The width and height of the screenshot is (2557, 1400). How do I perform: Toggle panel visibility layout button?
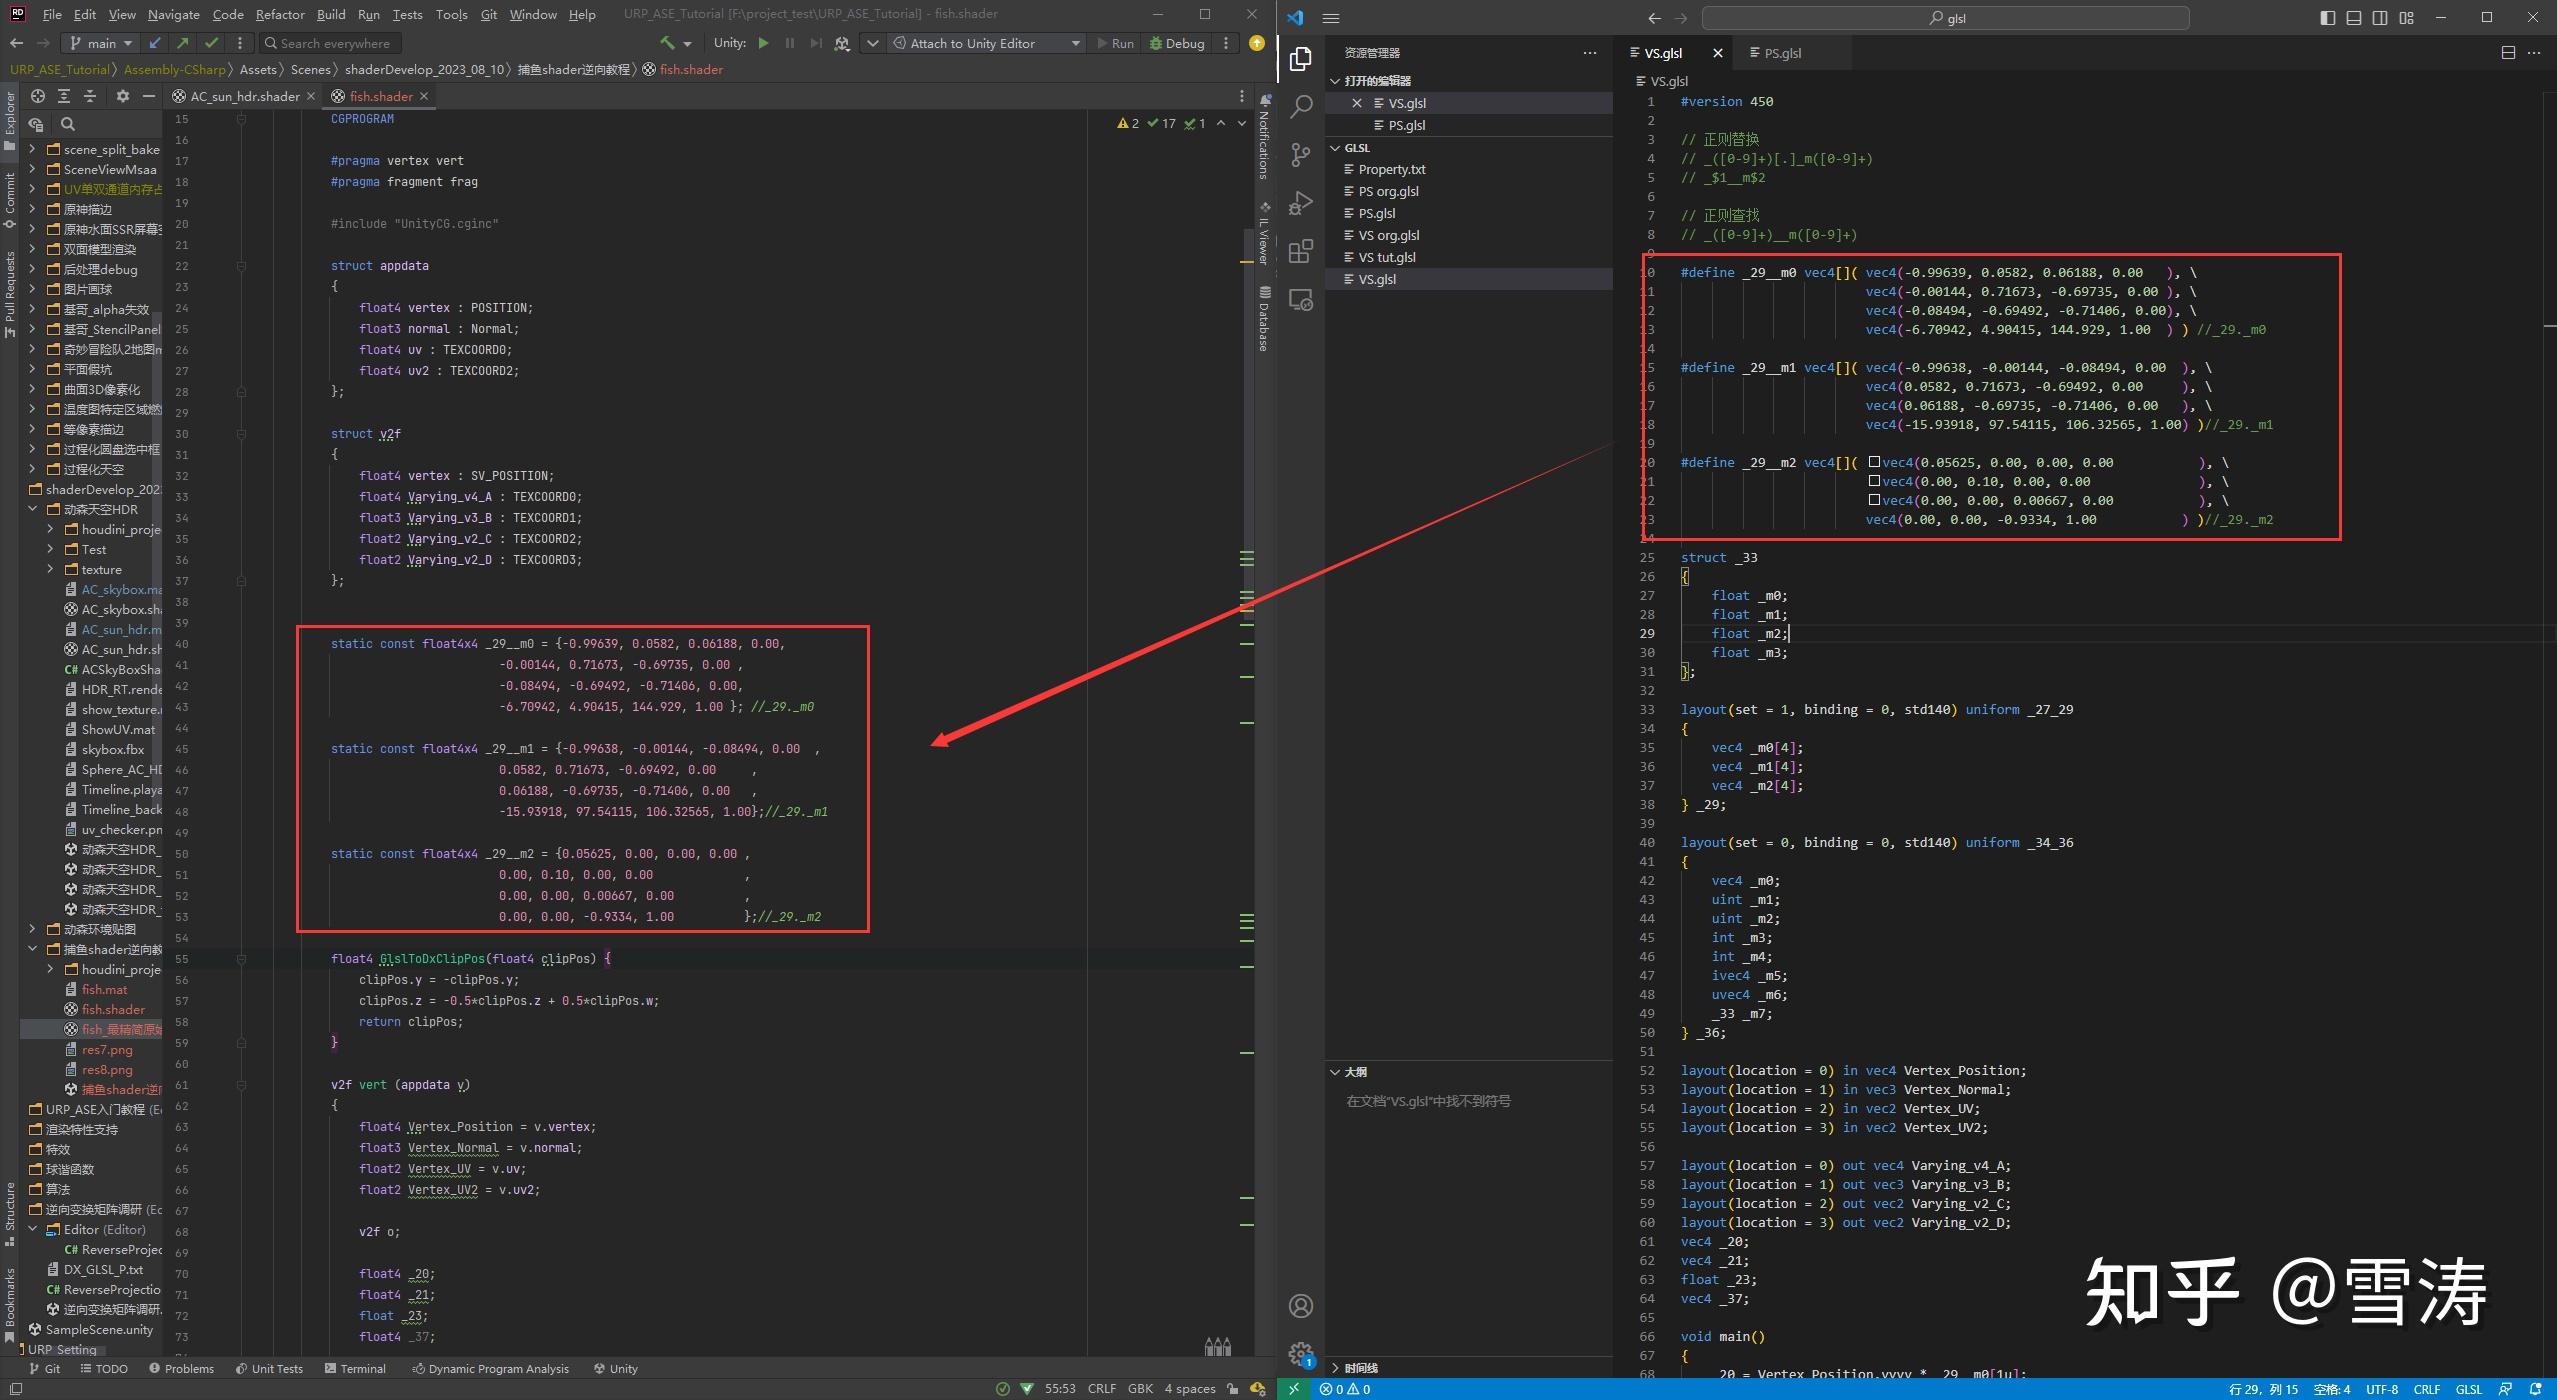pos(2353,17)
